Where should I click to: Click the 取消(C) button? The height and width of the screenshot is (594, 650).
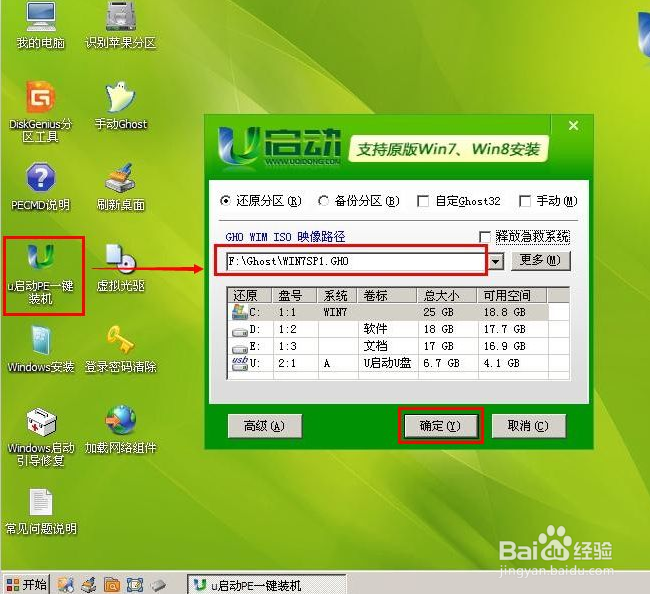coord(528,426)
